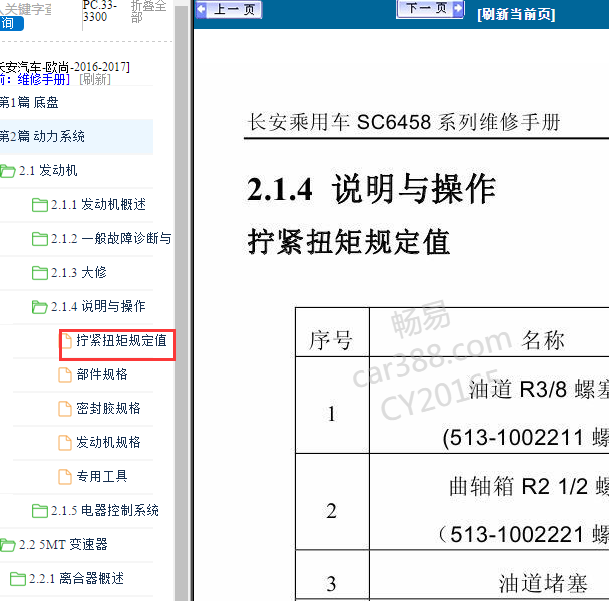Click sequence number 2 cell in table
Image resolution: width=609 pixels, height=601 pixels.
[x=332, y=501]
